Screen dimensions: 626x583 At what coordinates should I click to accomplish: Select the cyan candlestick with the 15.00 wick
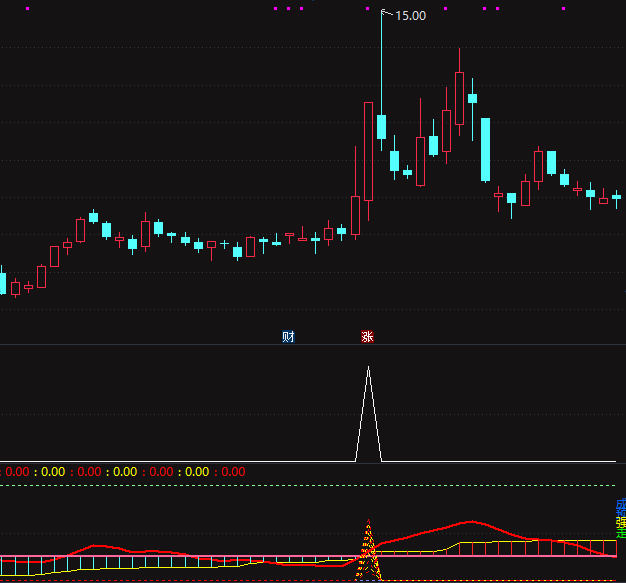(382, 127)
